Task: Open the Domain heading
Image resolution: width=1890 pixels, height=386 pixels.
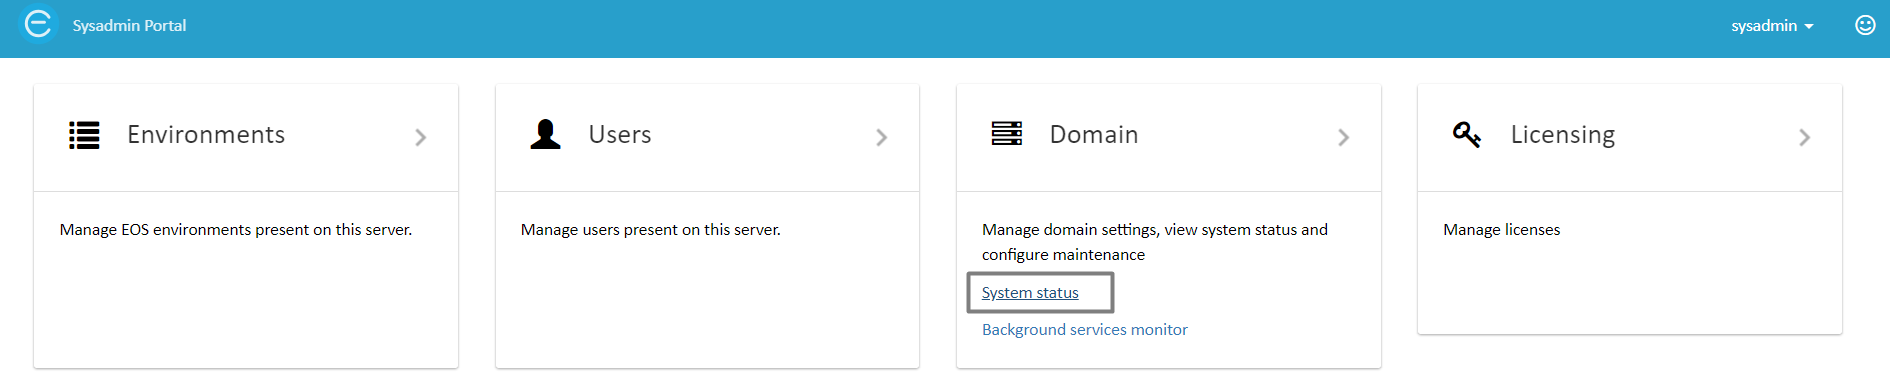Action: (x=1094, y=135)
